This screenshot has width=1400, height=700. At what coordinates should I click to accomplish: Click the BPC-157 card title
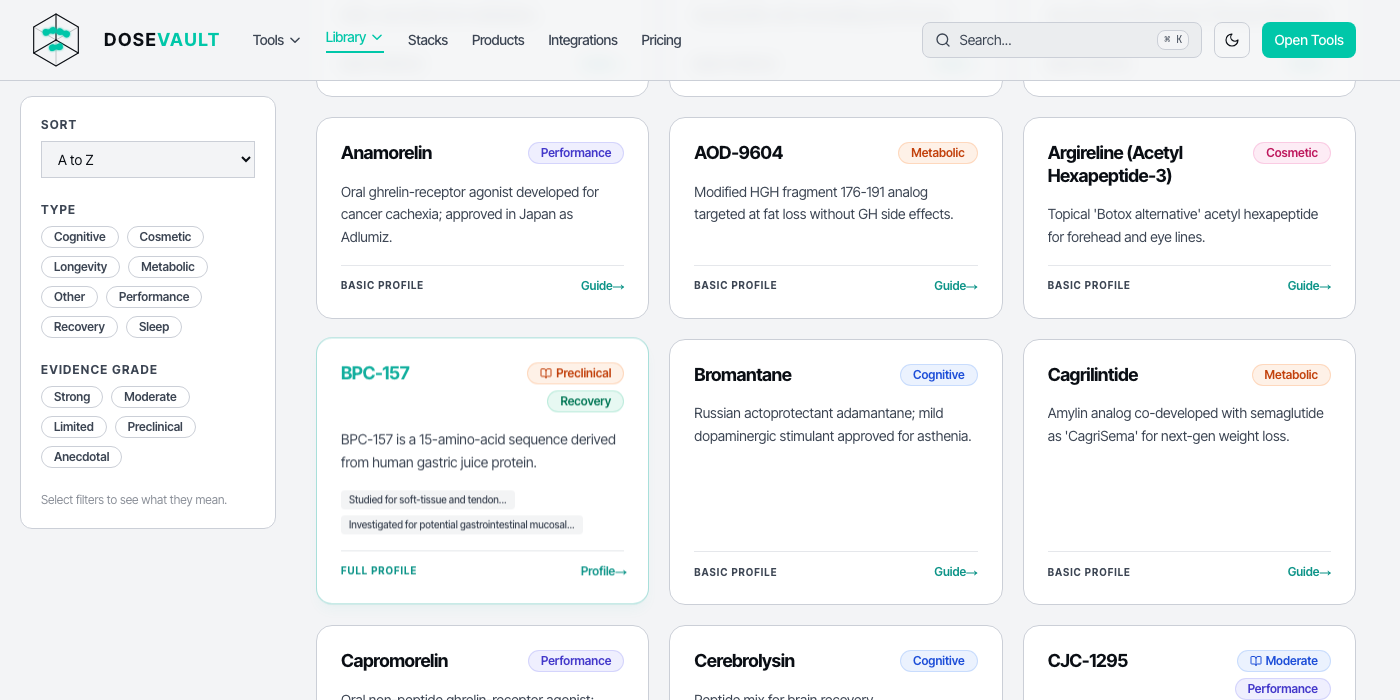point(375,373)
